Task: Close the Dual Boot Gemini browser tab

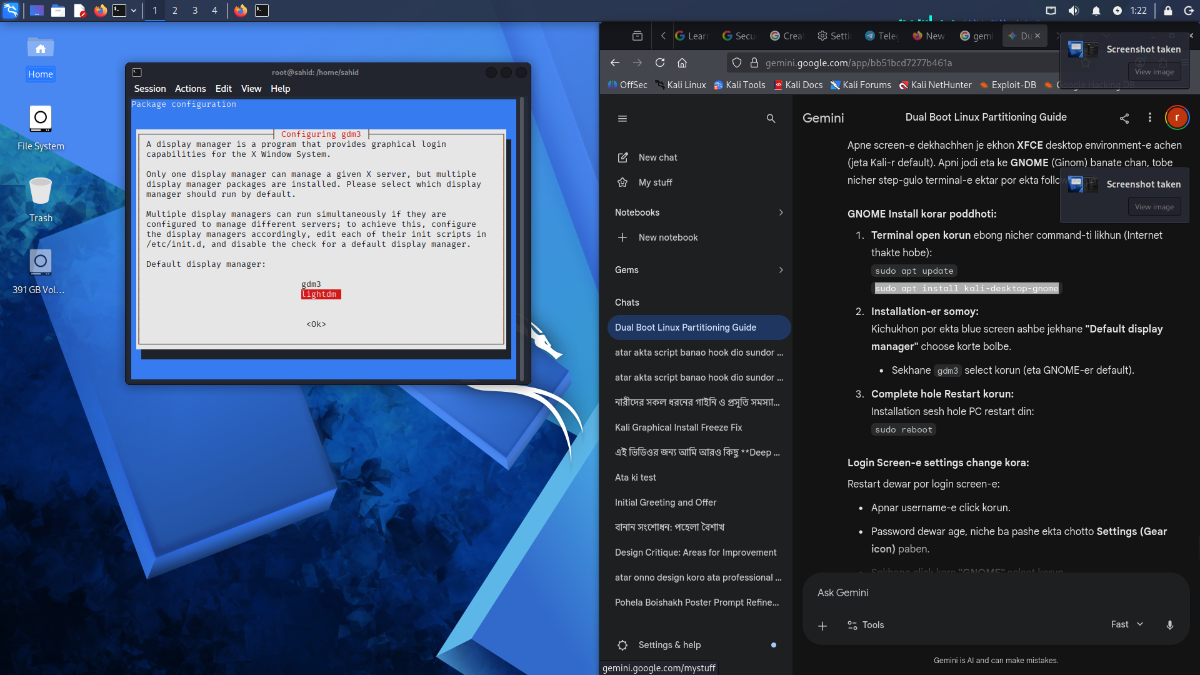Action: 1037,35
